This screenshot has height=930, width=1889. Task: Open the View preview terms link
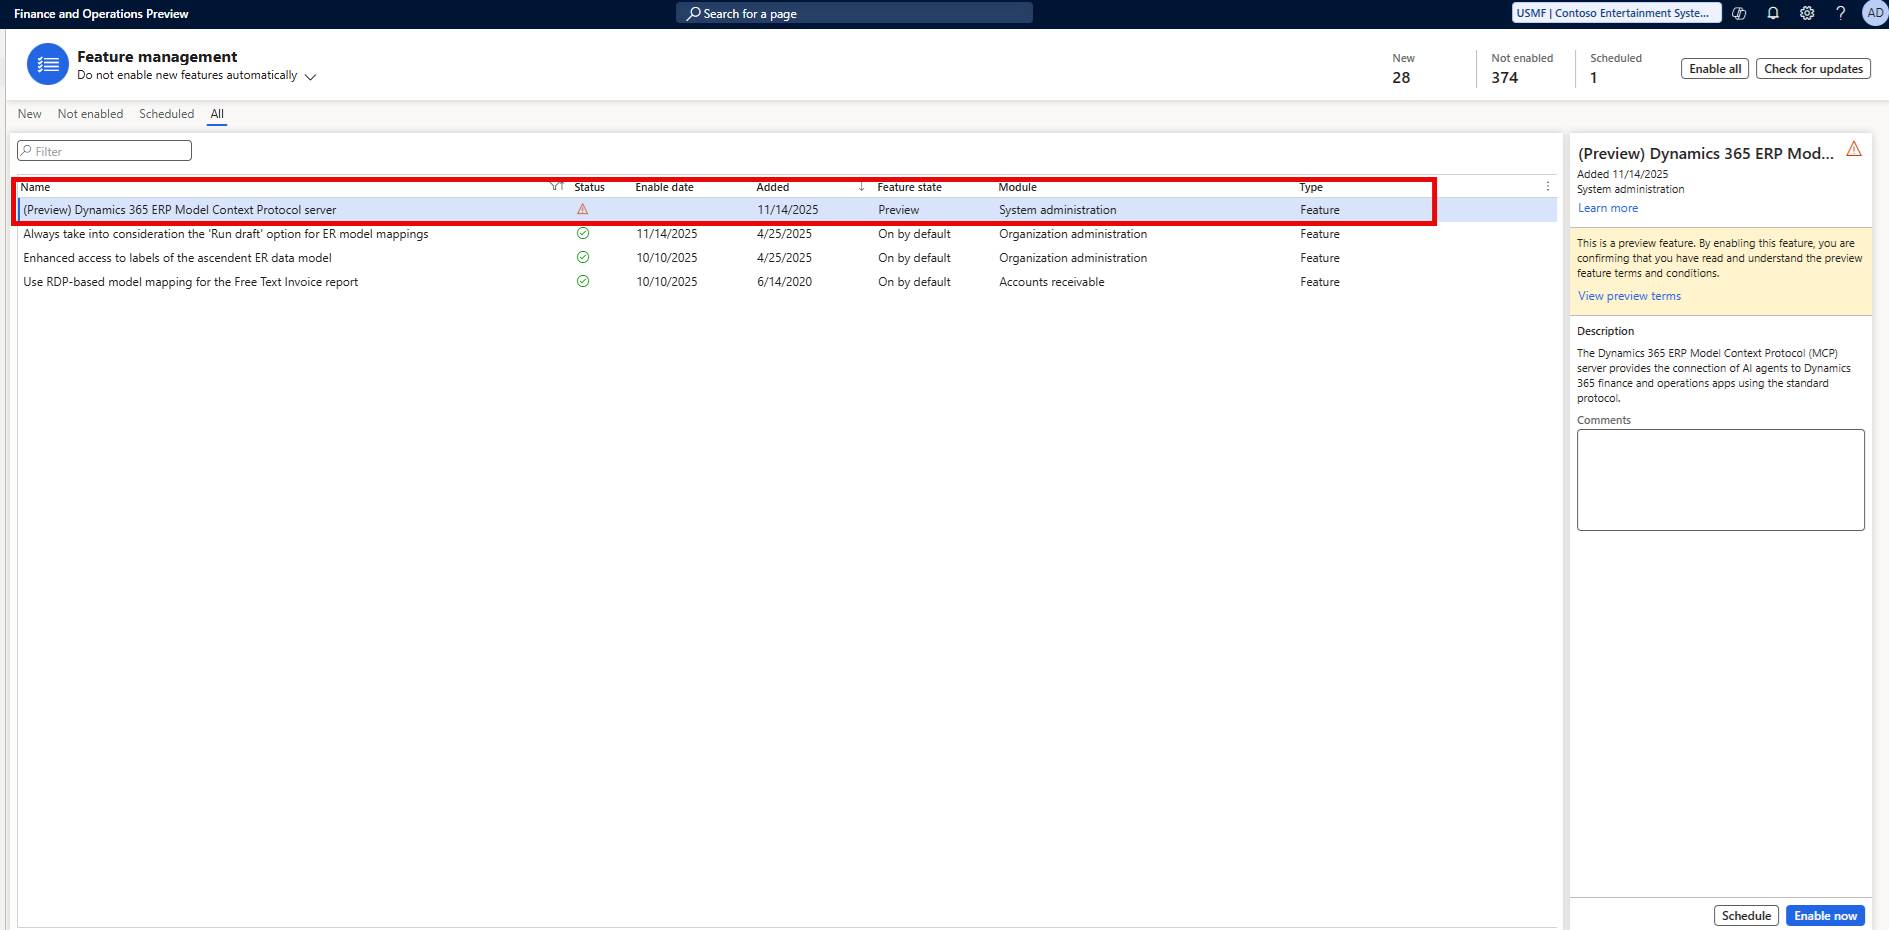click(1628, 296)
